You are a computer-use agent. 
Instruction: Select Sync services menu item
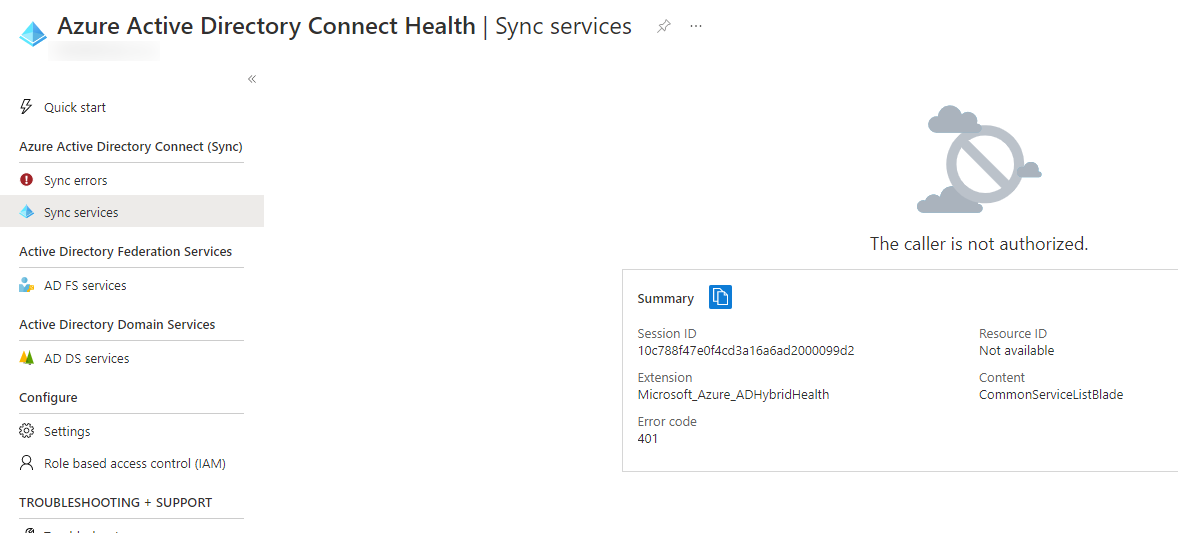pyautogui.click(x=131, y=211)
